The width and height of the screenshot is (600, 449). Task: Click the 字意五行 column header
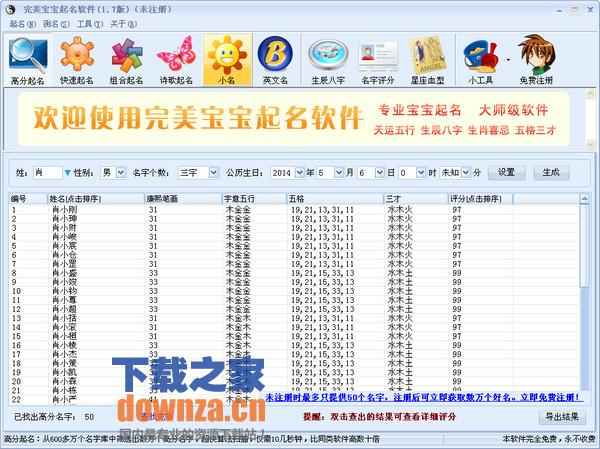[255, 199]
